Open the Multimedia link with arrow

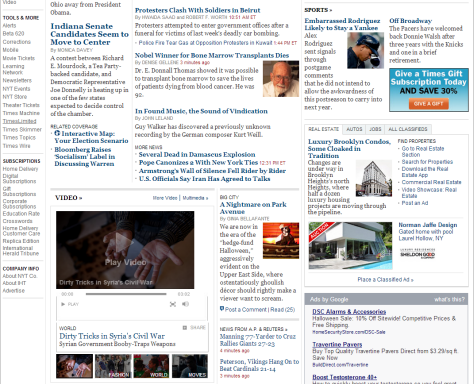195,198
